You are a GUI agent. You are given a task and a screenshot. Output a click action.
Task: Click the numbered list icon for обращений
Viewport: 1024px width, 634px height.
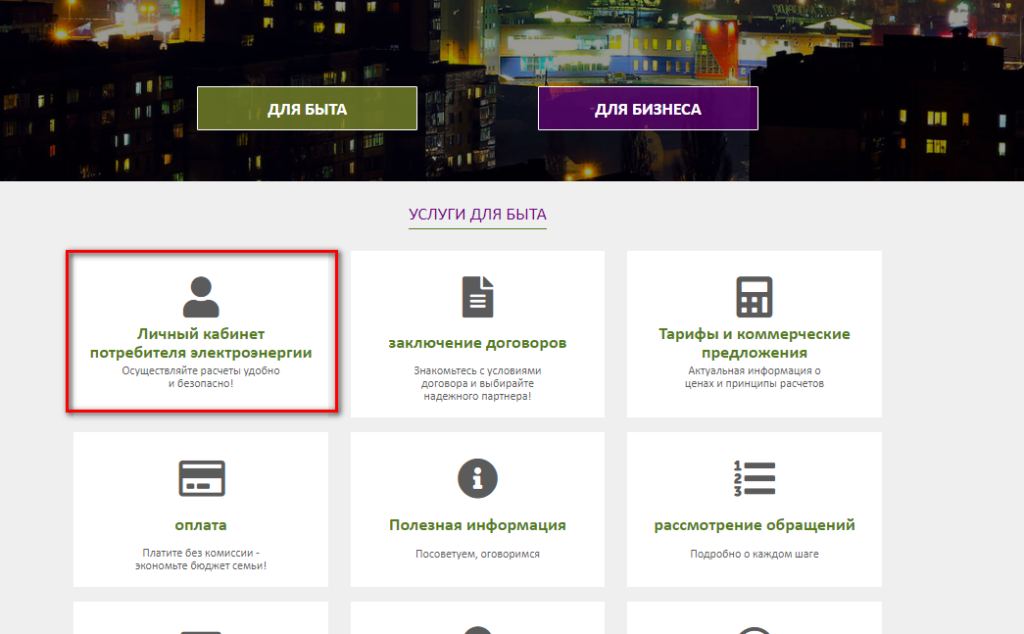click(x=754, y=478)
